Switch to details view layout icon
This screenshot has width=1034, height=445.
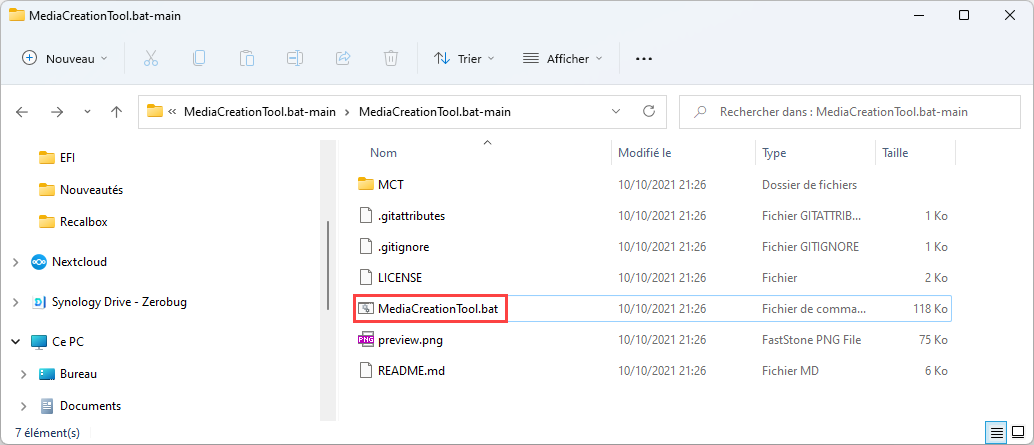(x=996, y=433)
